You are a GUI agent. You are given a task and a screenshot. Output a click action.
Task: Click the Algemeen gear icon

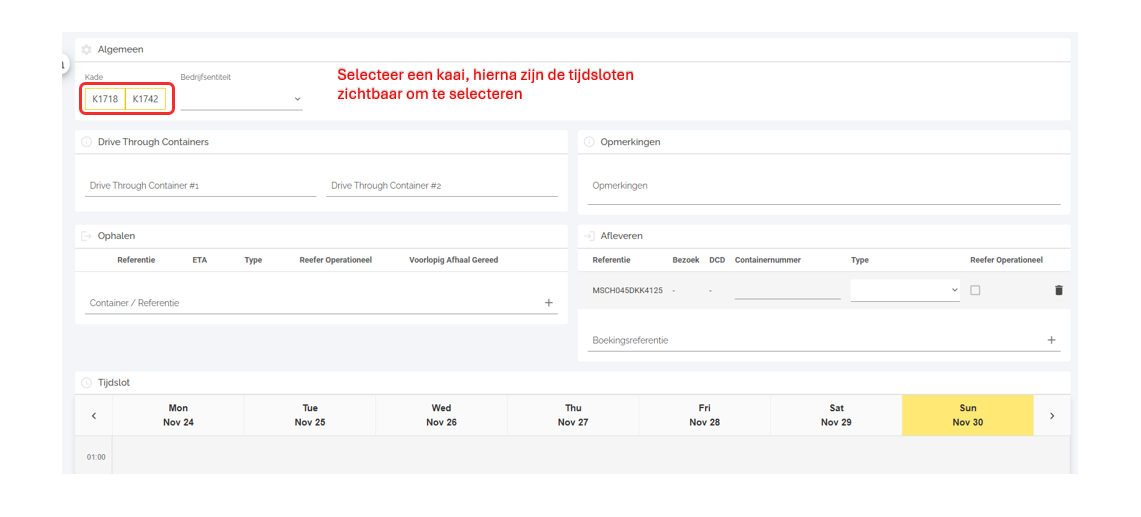86,49
